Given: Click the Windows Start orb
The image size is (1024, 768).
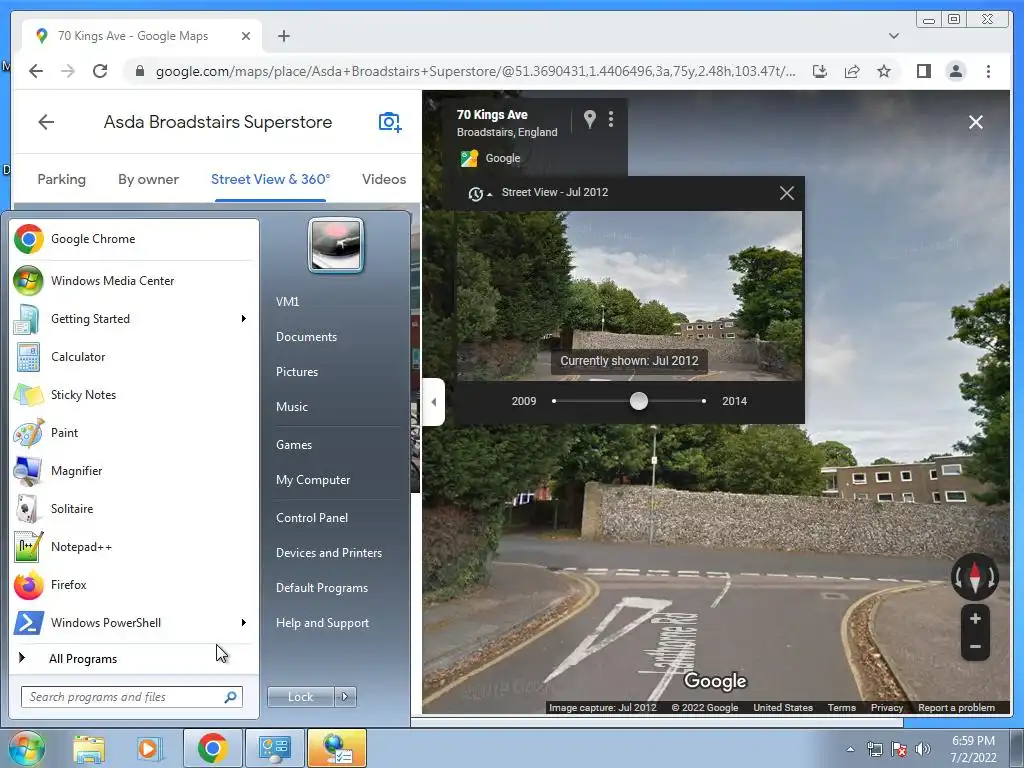Looking at the screenshot, I should (26, 748).
